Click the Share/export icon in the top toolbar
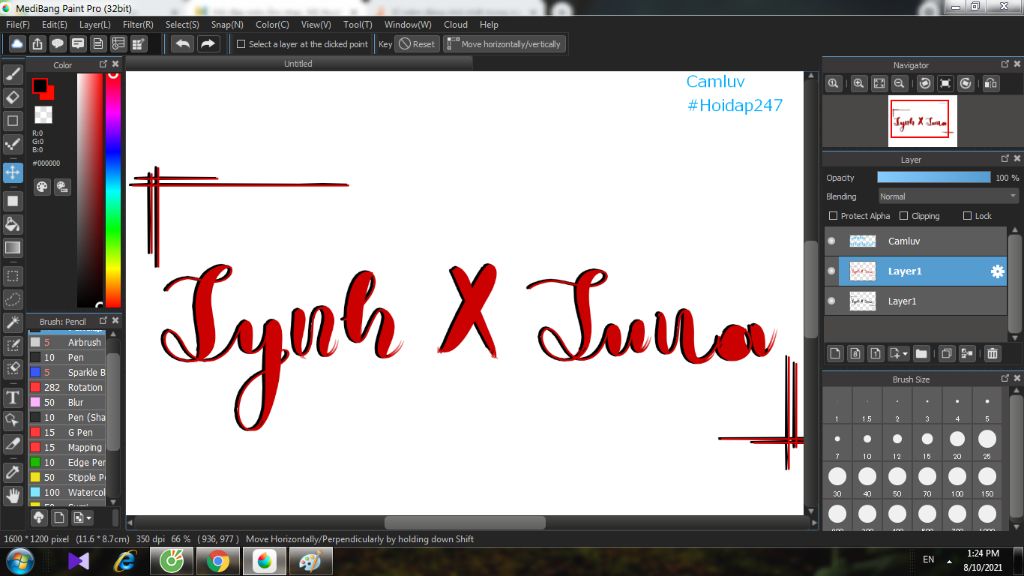 (x=37, y=44)
